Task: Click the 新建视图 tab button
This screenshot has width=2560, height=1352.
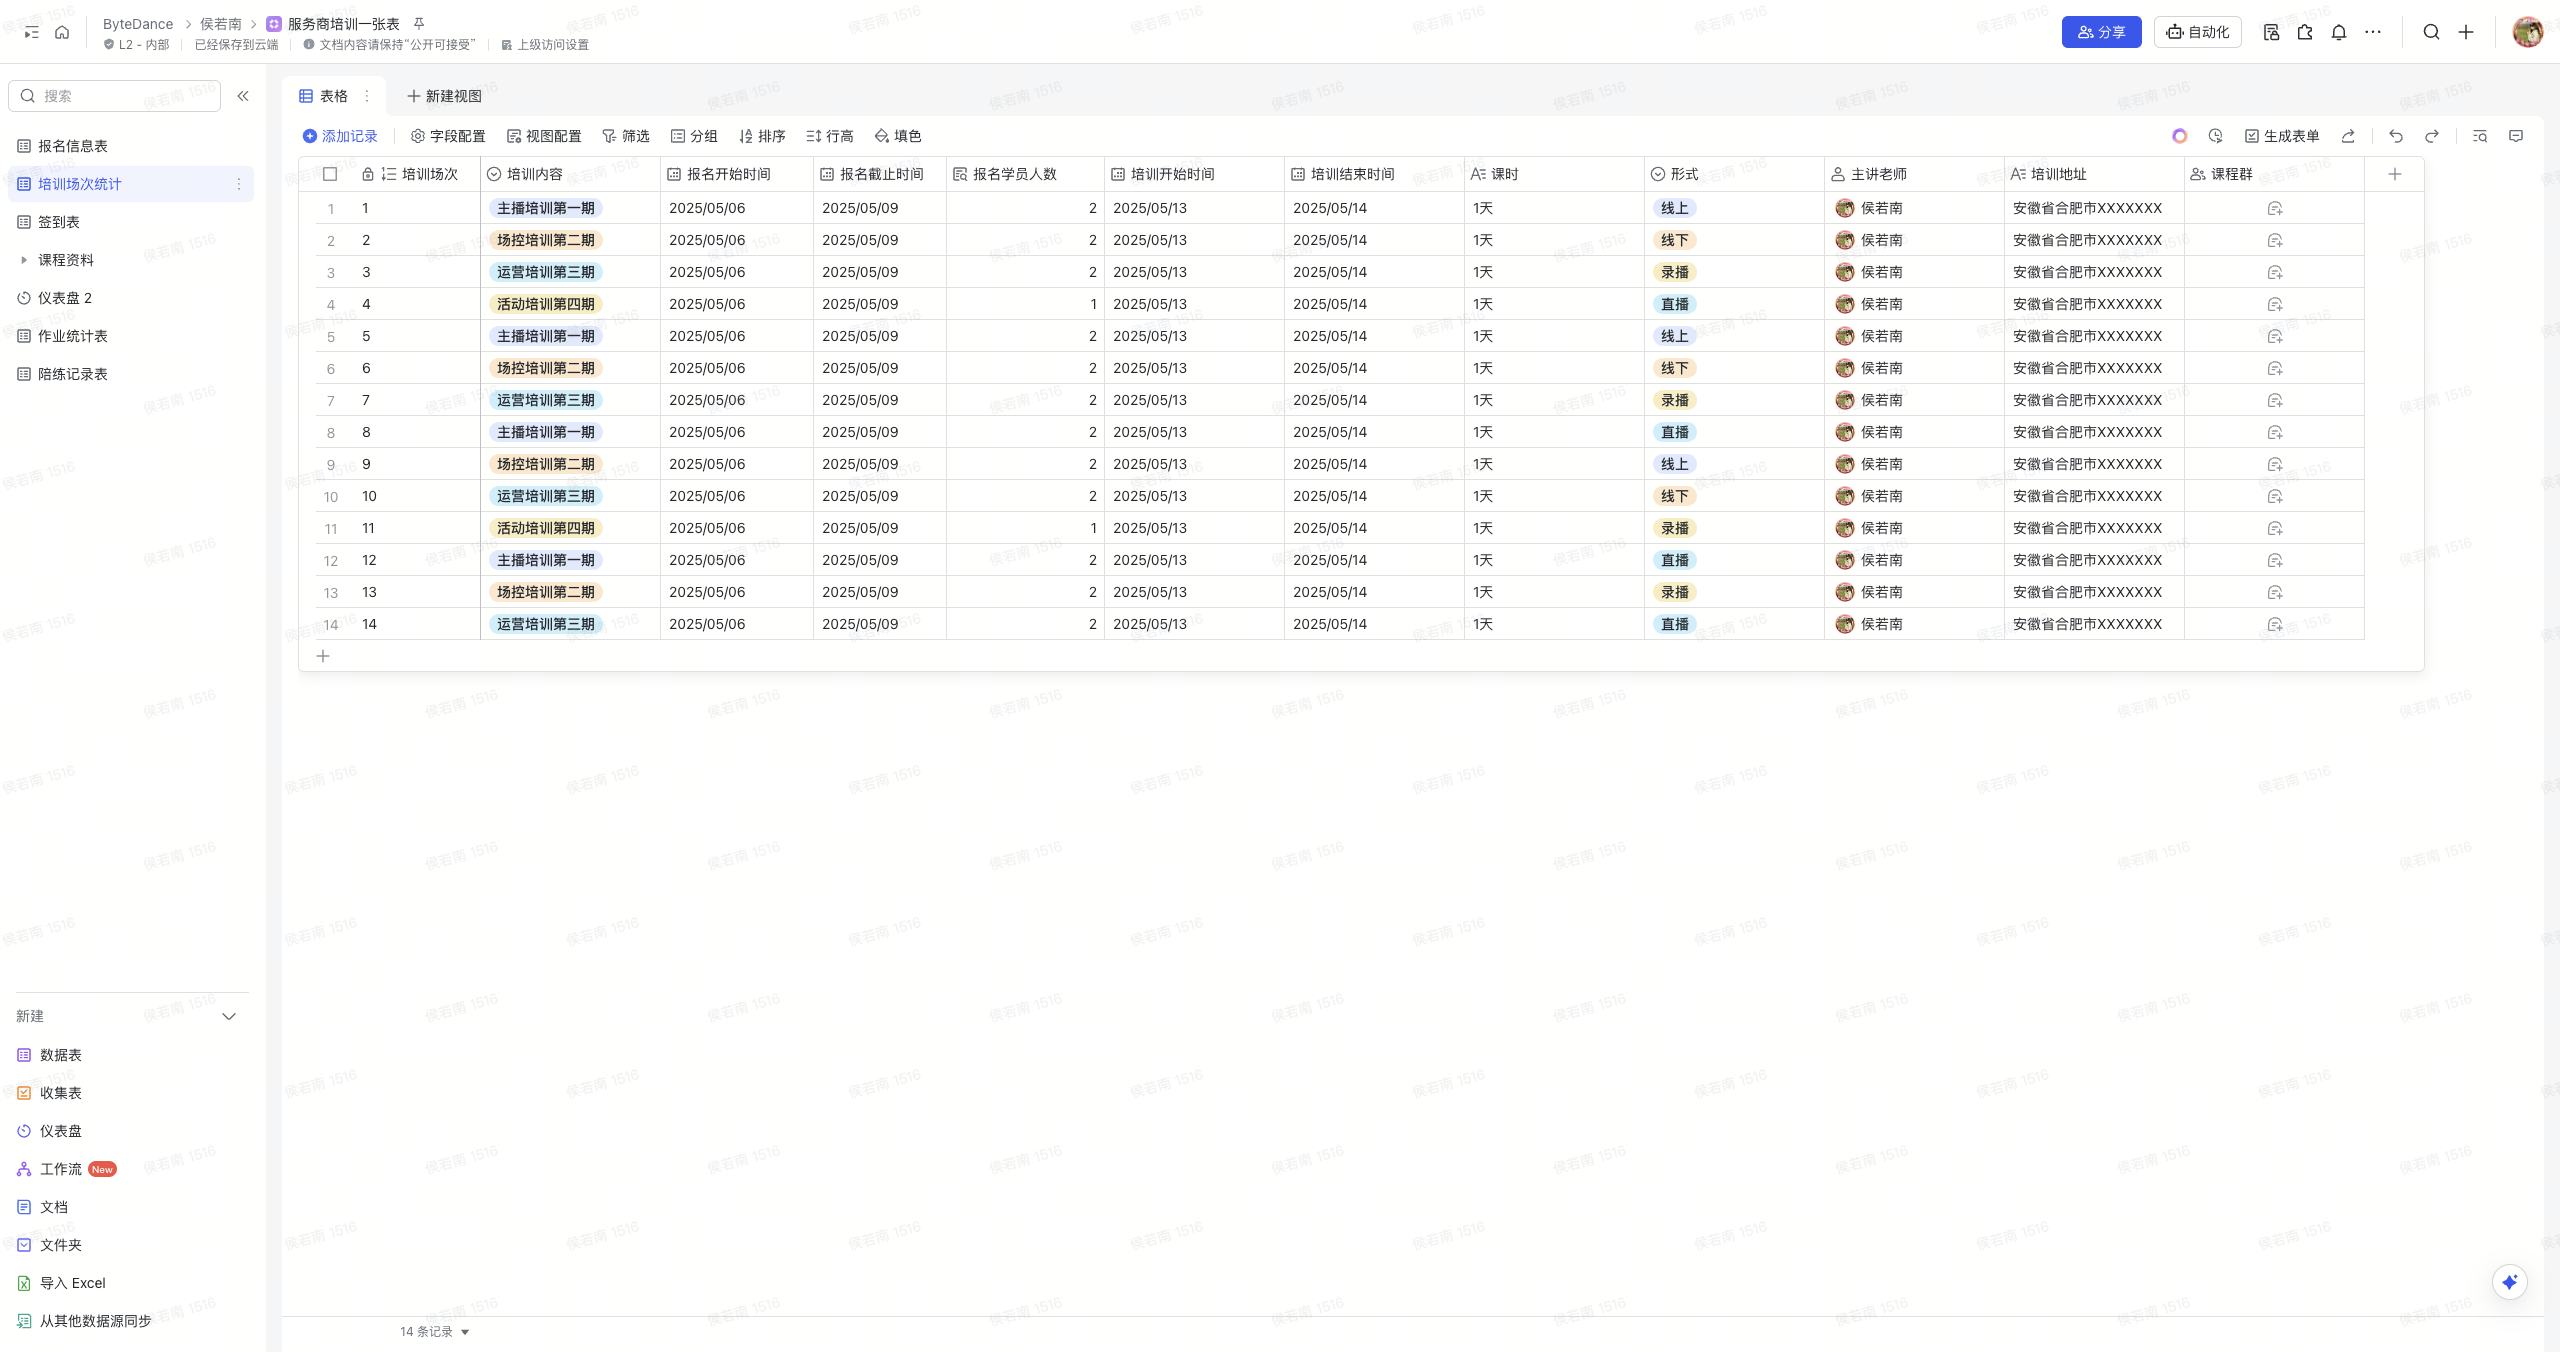Action: pos(444,96)
